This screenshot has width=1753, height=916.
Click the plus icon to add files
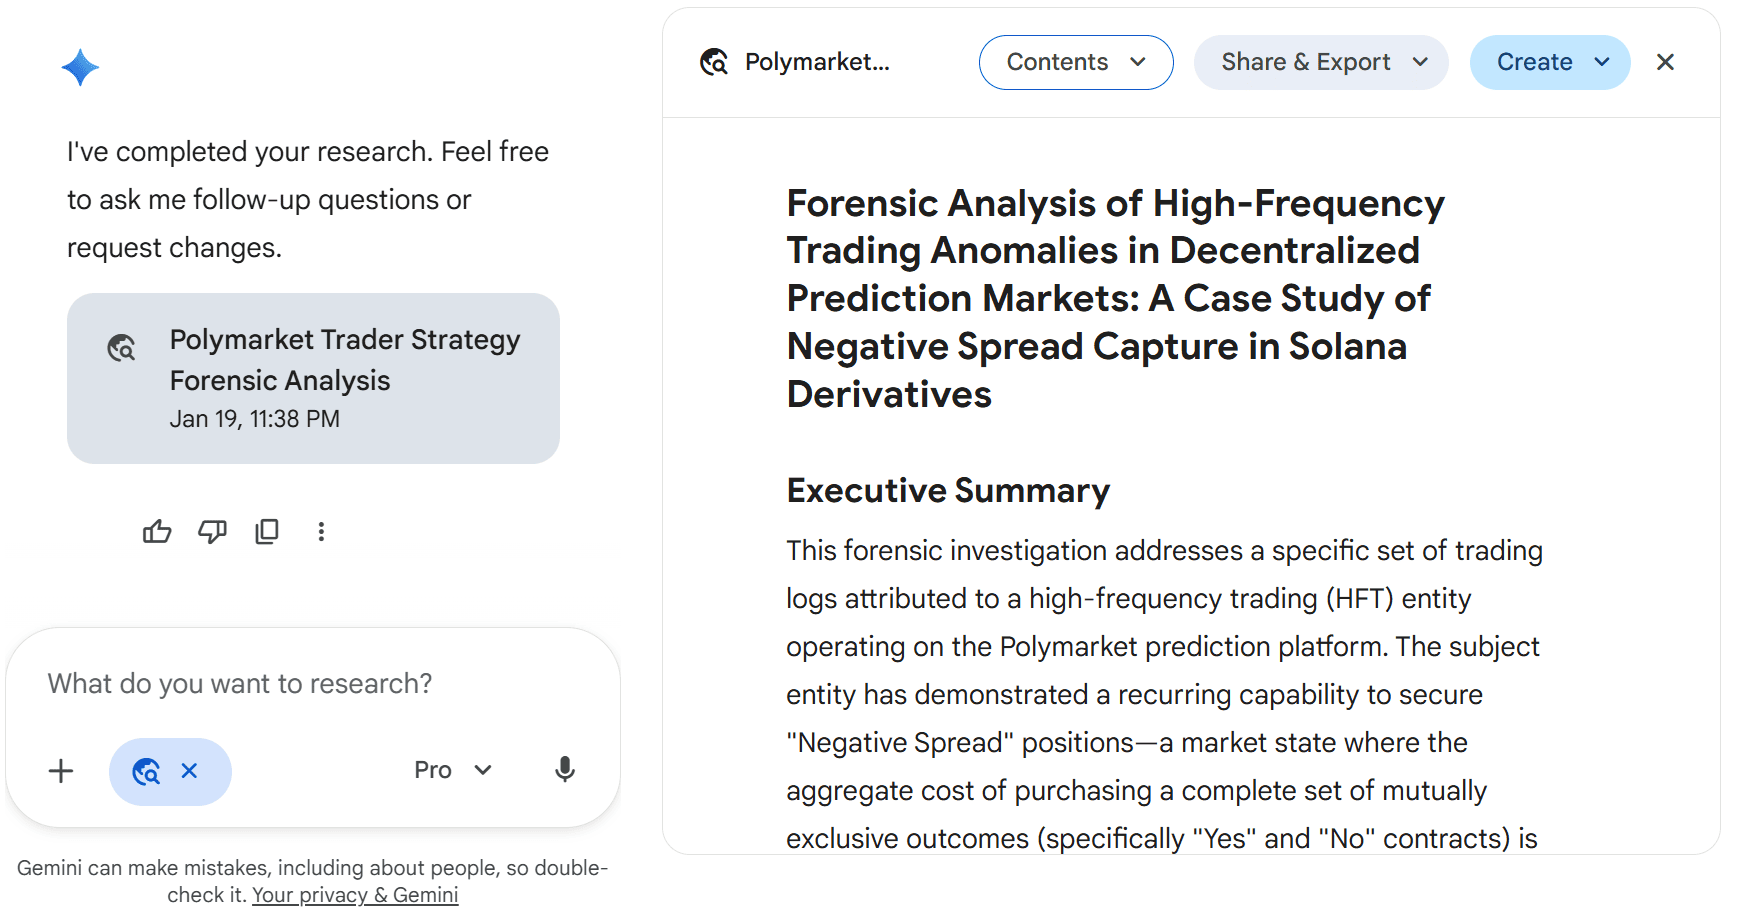tap(61, 771)
